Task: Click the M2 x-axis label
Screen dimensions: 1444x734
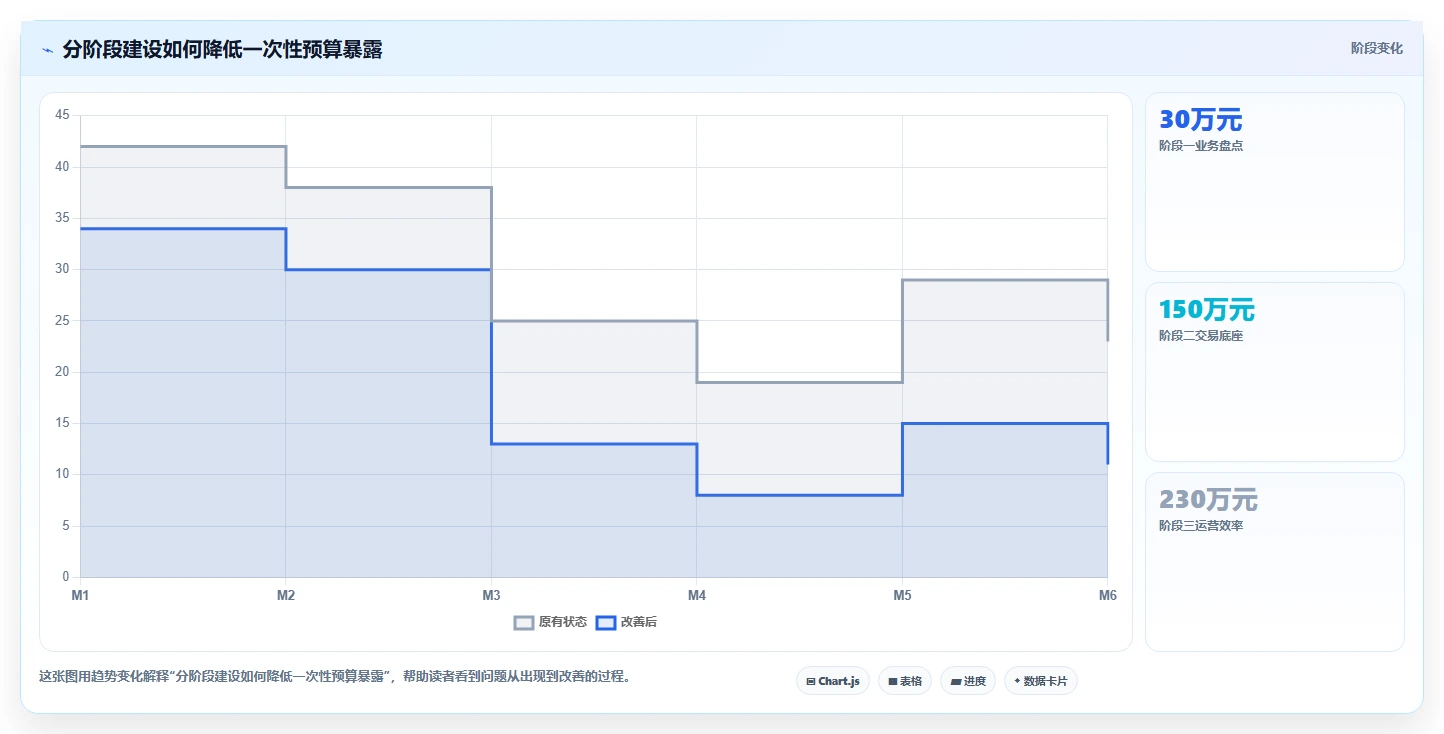Action: (286, 596)
